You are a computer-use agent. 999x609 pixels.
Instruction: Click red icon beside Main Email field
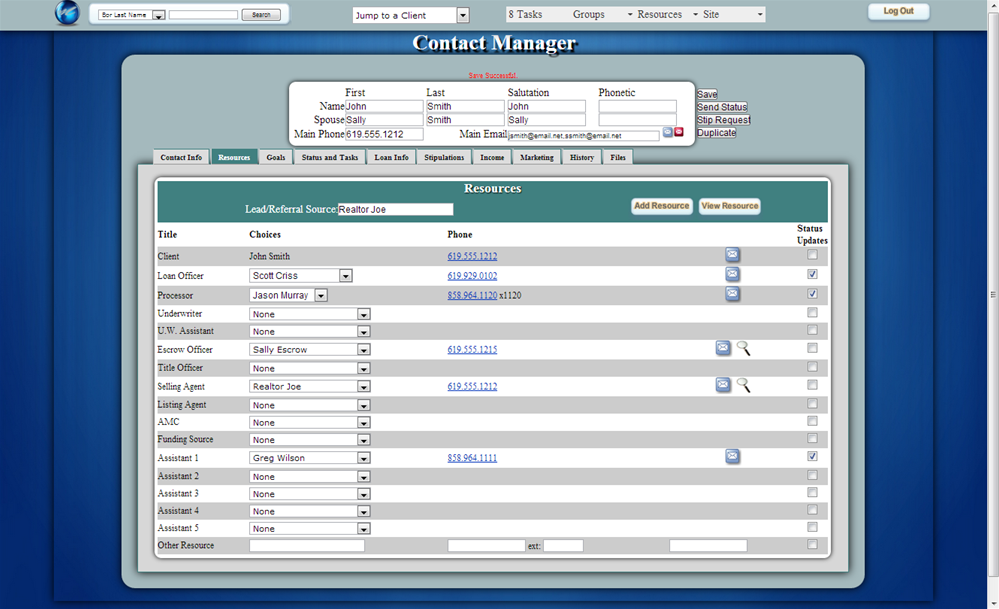679,132
